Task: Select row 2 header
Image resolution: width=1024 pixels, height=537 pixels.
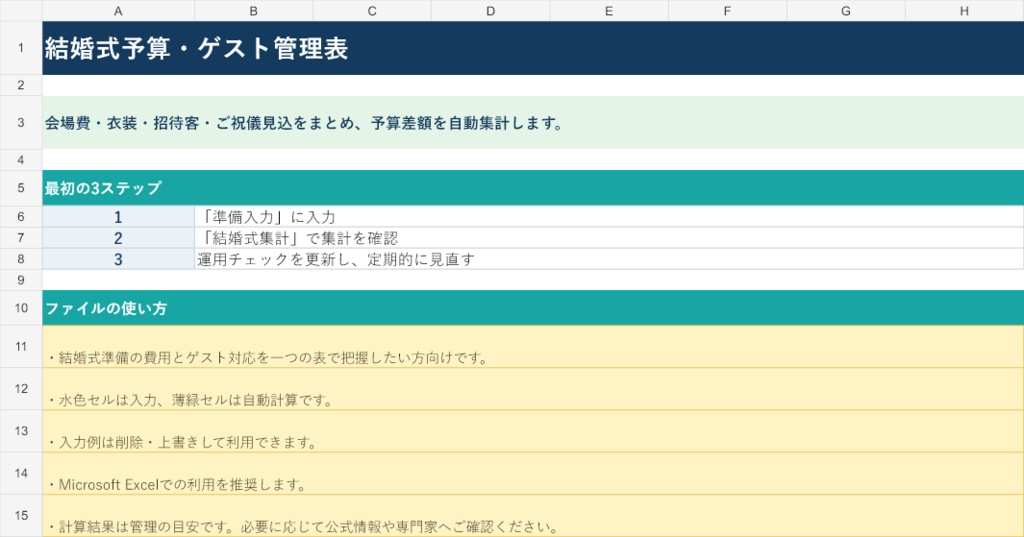Action: coord(21,85)
